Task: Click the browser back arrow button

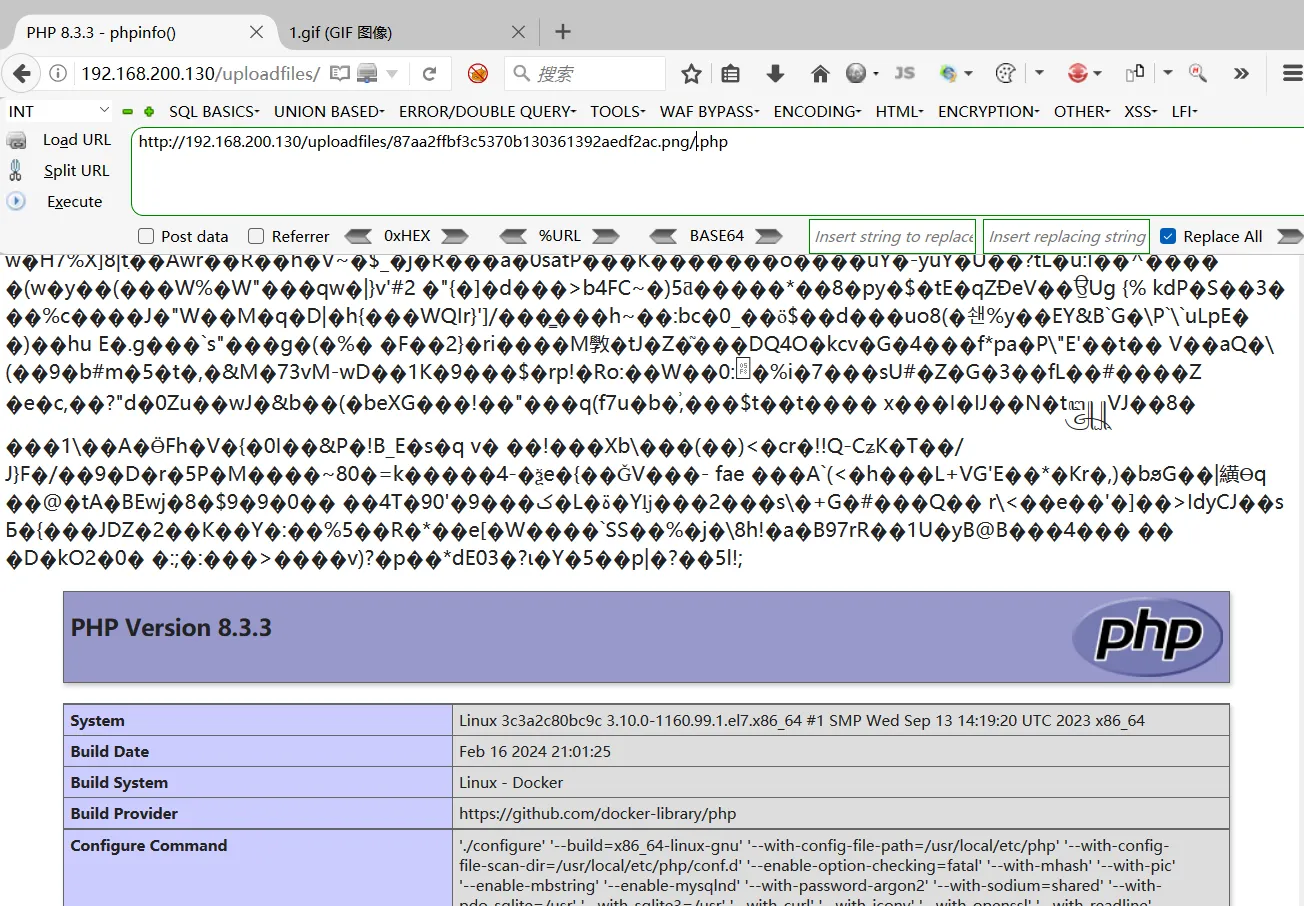Action: tap(22, 73)
